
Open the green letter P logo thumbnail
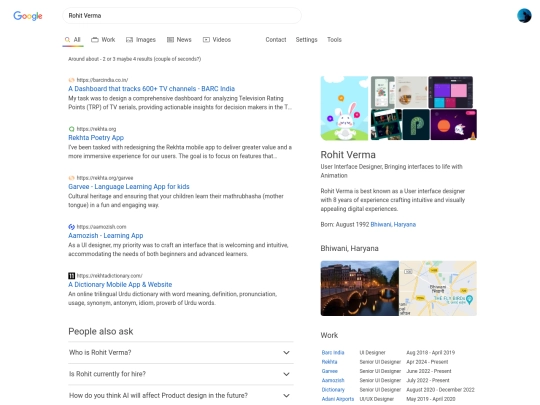(416, 125)
